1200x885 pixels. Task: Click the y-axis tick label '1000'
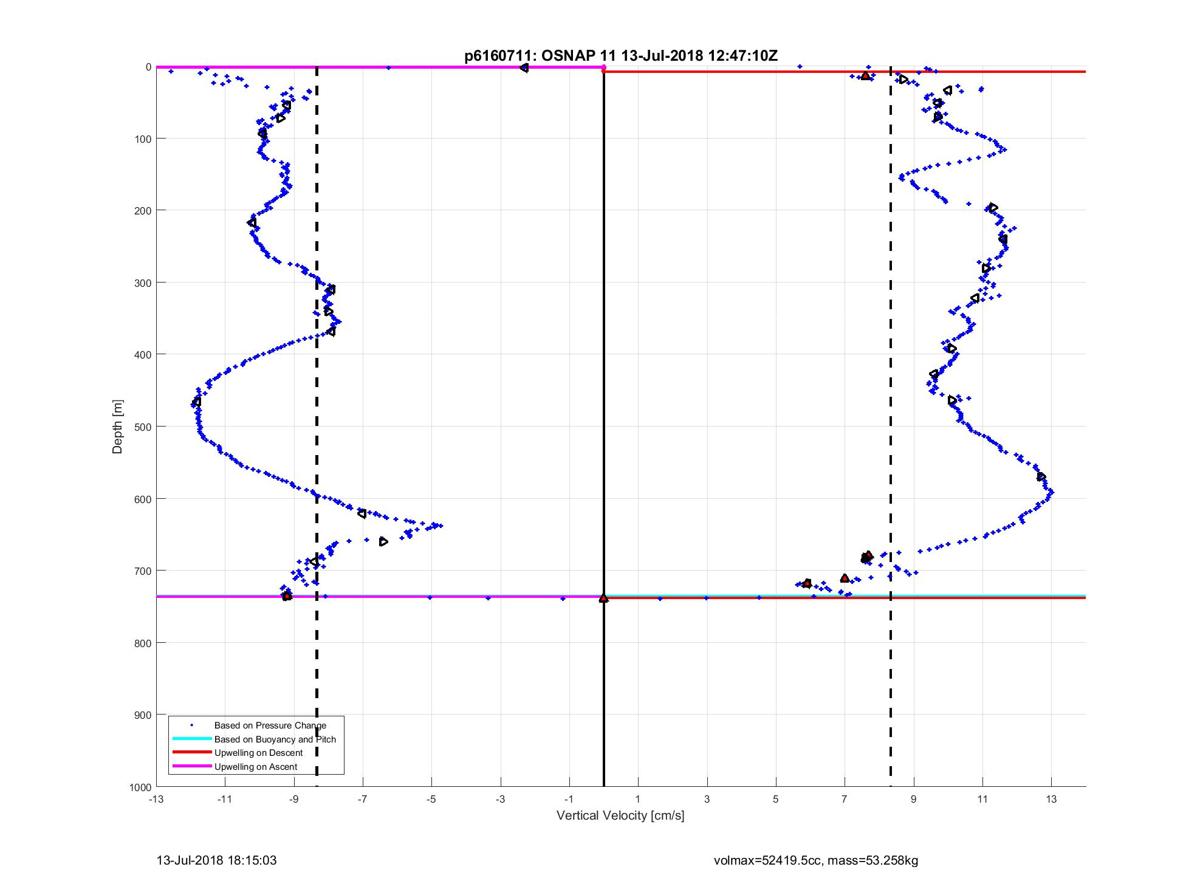(x=139, y=787)
